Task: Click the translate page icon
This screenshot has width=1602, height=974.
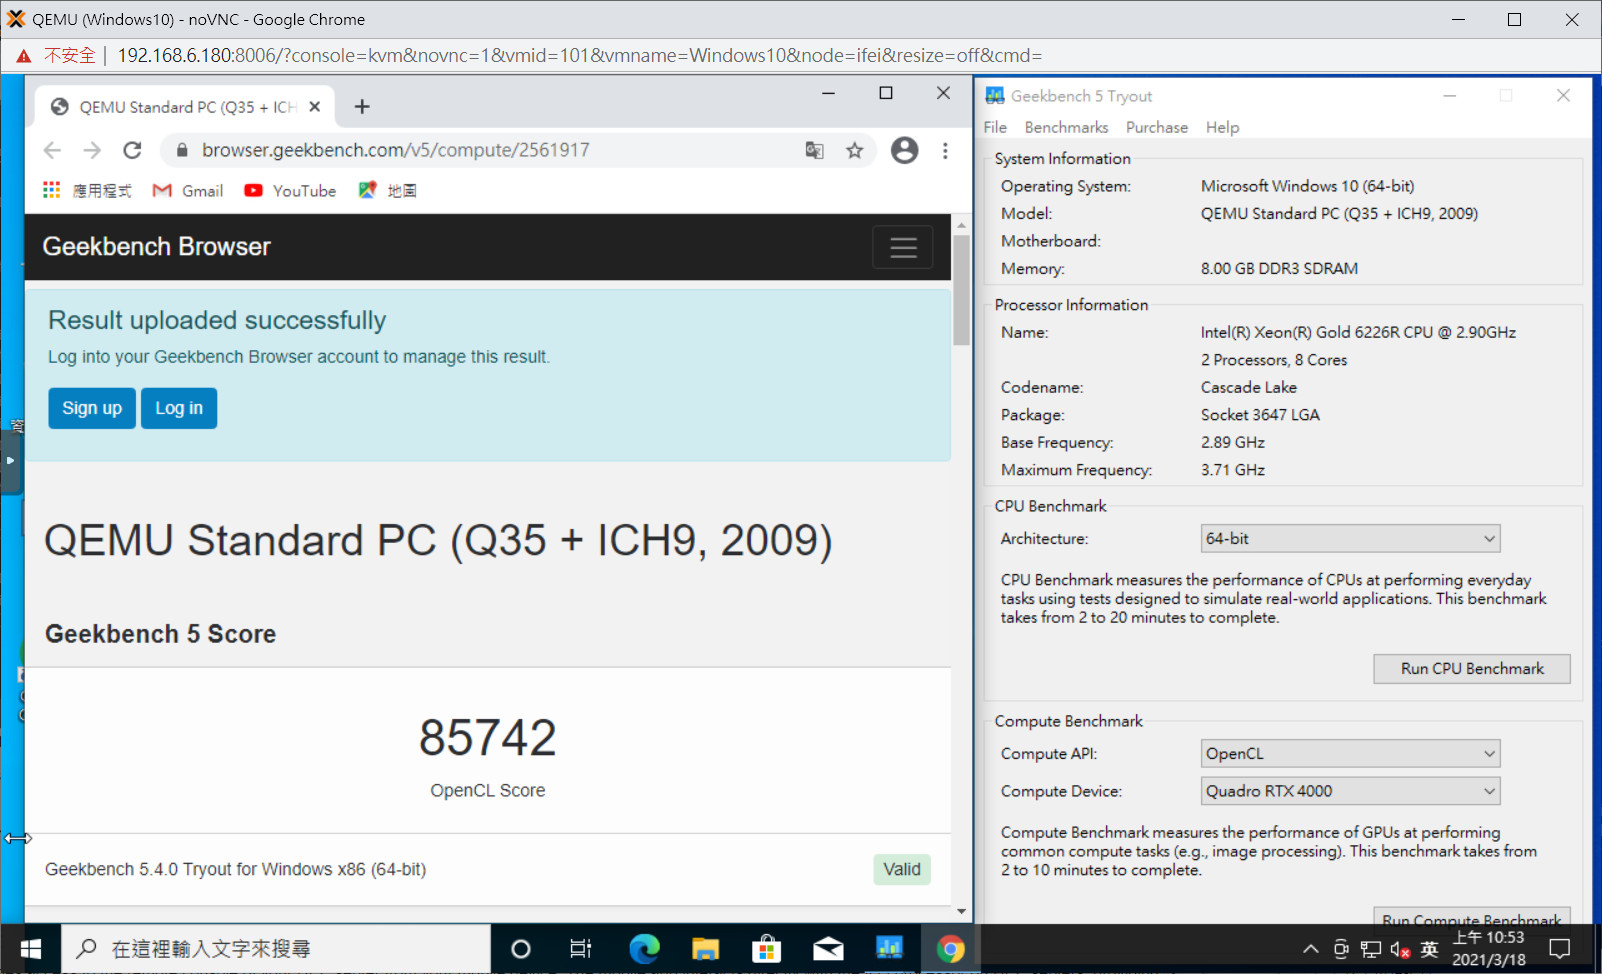Action: pos(815,150)
